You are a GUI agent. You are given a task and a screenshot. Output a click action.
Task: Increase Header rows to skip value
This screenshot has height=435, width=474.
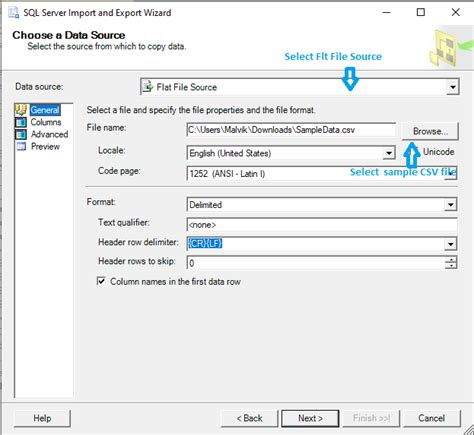point(451,260)
